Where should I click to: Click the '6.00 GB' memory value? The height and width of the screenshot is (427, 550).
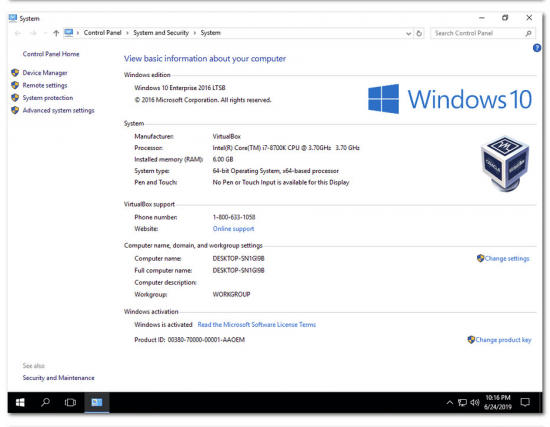223,159
